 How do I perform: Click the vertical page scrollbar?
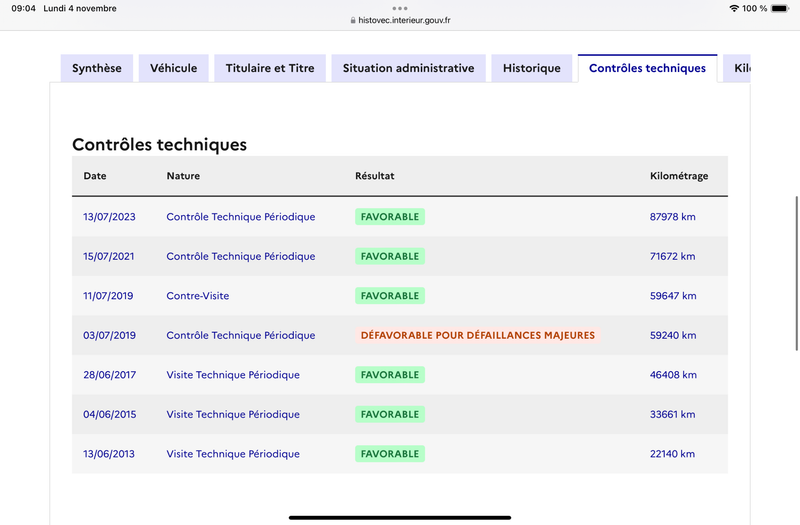[796, 273]
